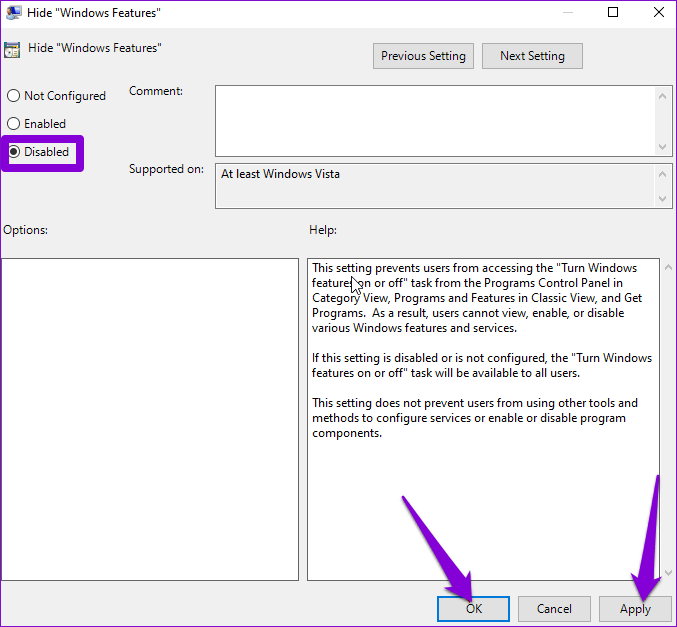Viewport: 677px width, 627px height.
Task: Click Supported on box scroll down arrow
Action: [x=662, y=199]
